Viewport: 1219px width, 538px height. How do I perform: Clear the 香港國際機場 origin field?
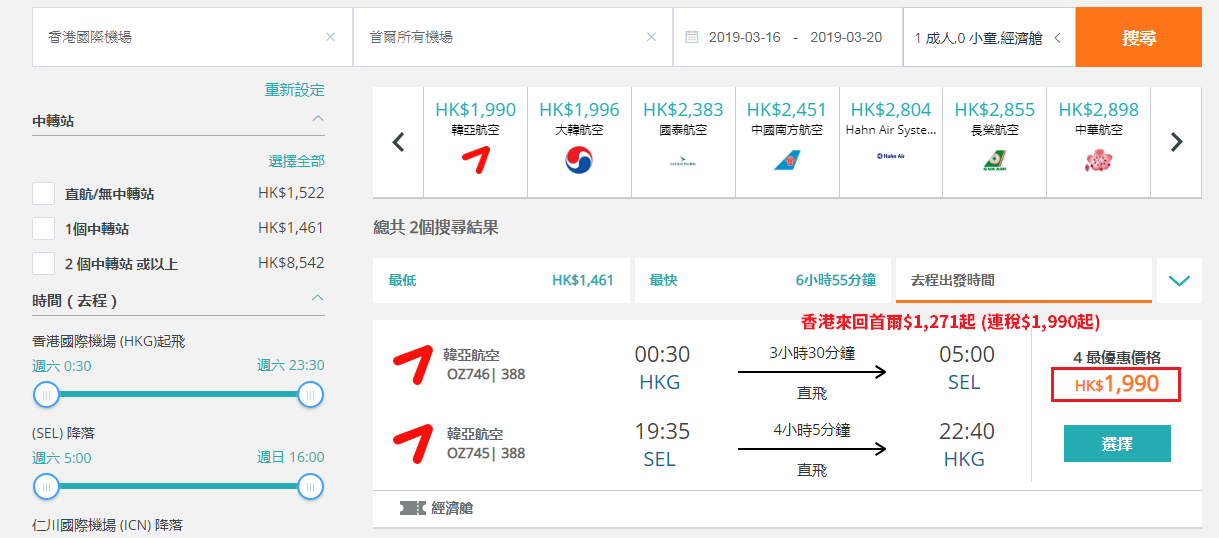coord(330,37)
